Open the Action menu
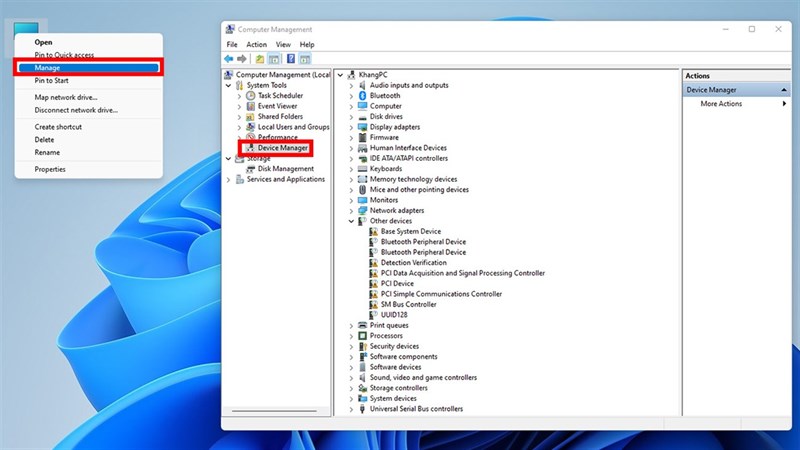The width and height of the screenshot is (800, 450). tap(256, 44)
